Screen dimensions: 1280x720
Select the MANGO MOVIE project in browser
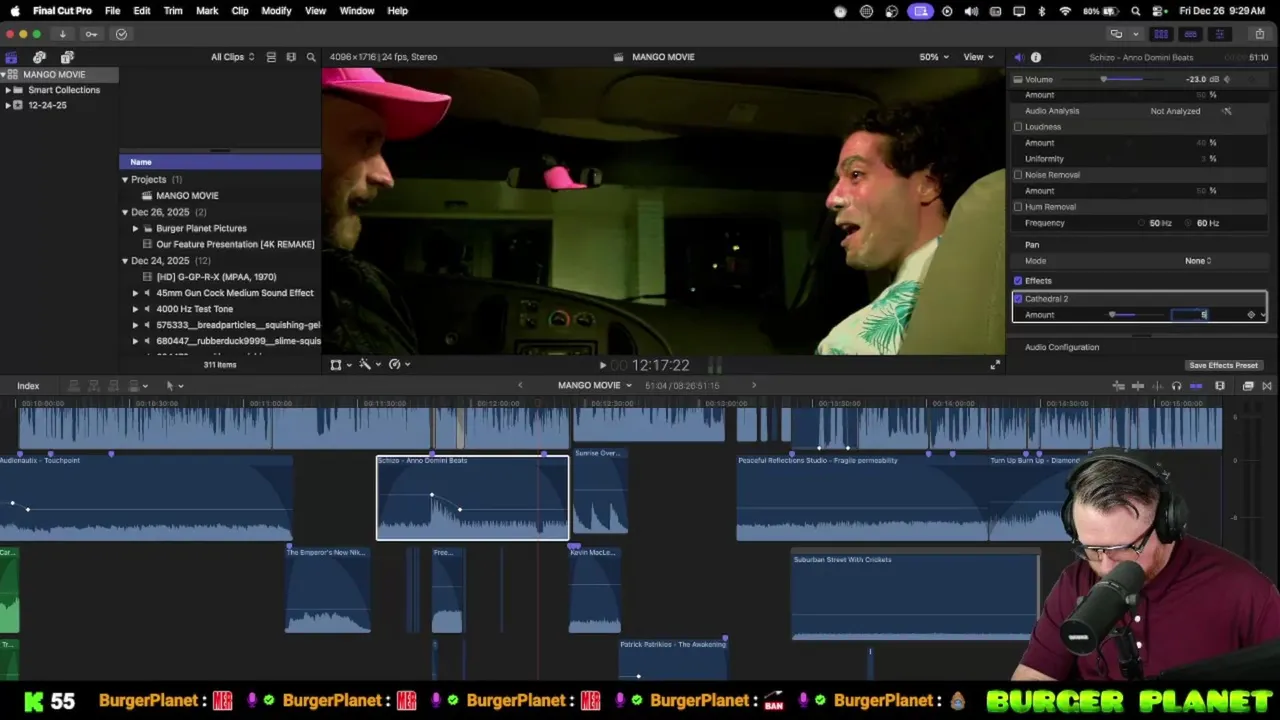187,196
